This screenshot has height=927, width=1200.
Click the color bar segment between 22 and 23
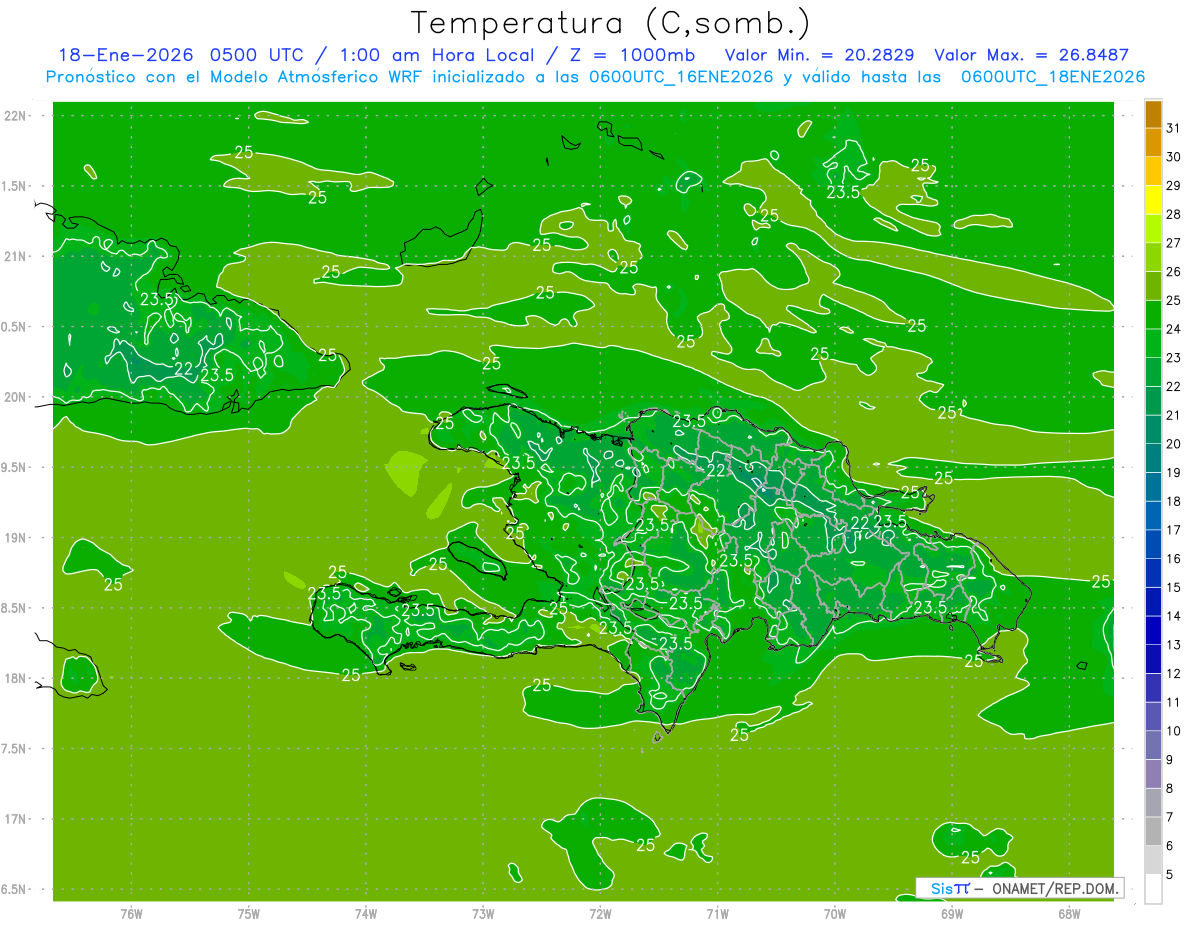(1153, 372)
